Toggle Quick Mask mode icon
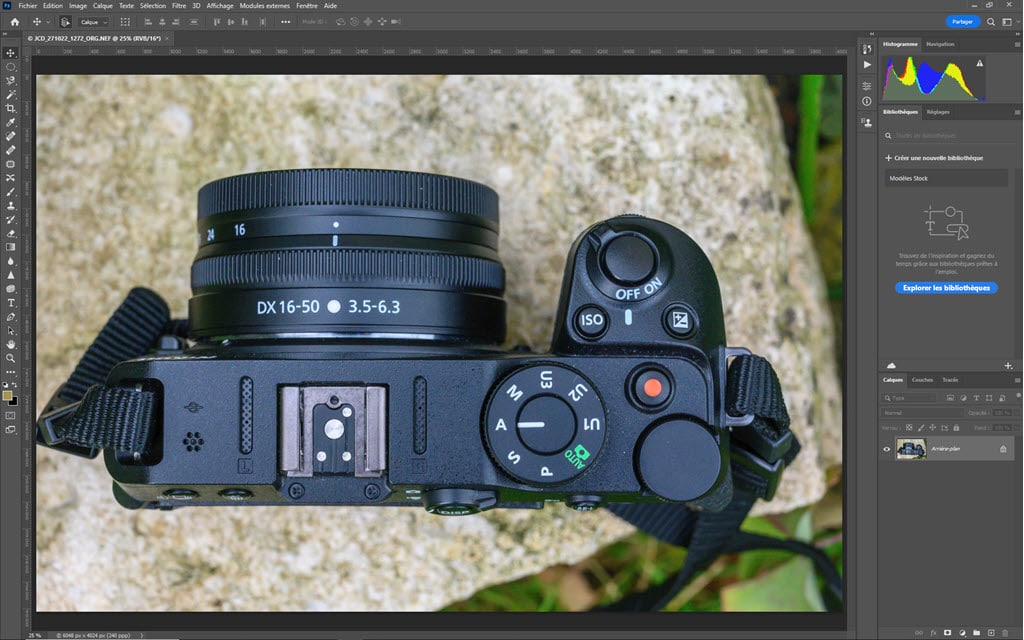 11,415
